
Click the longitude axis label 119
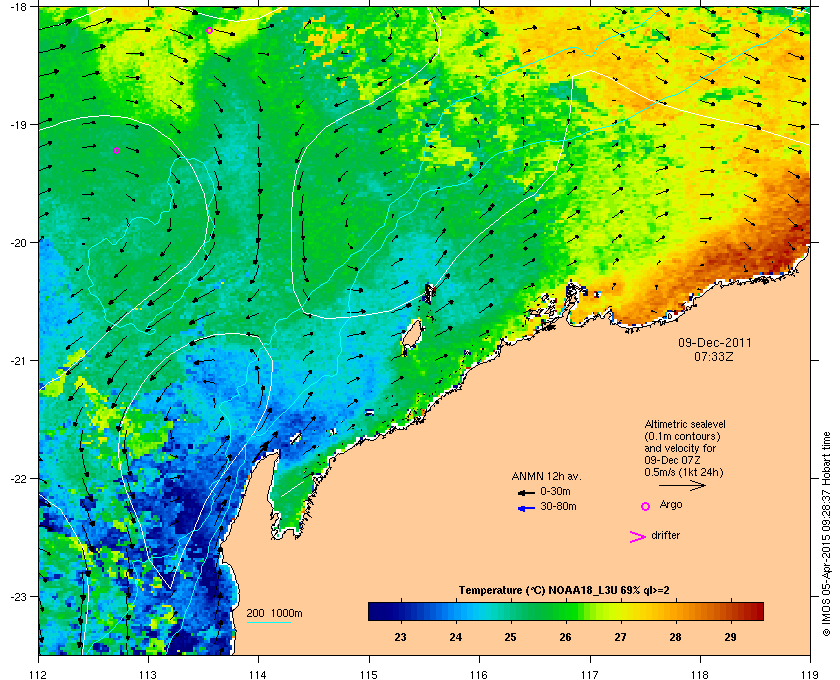click(x=811, y=674)
